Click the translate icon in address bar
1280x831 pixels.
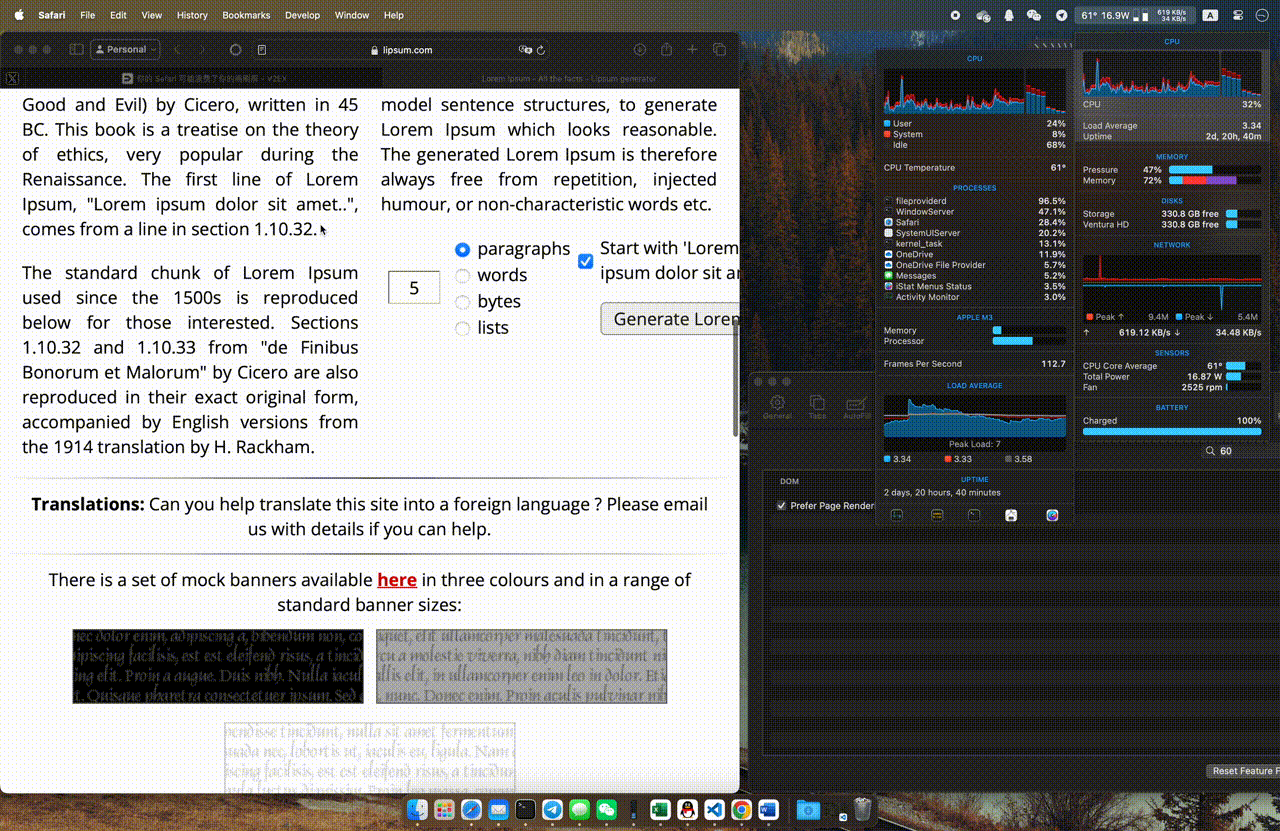(x=524, y=50)
